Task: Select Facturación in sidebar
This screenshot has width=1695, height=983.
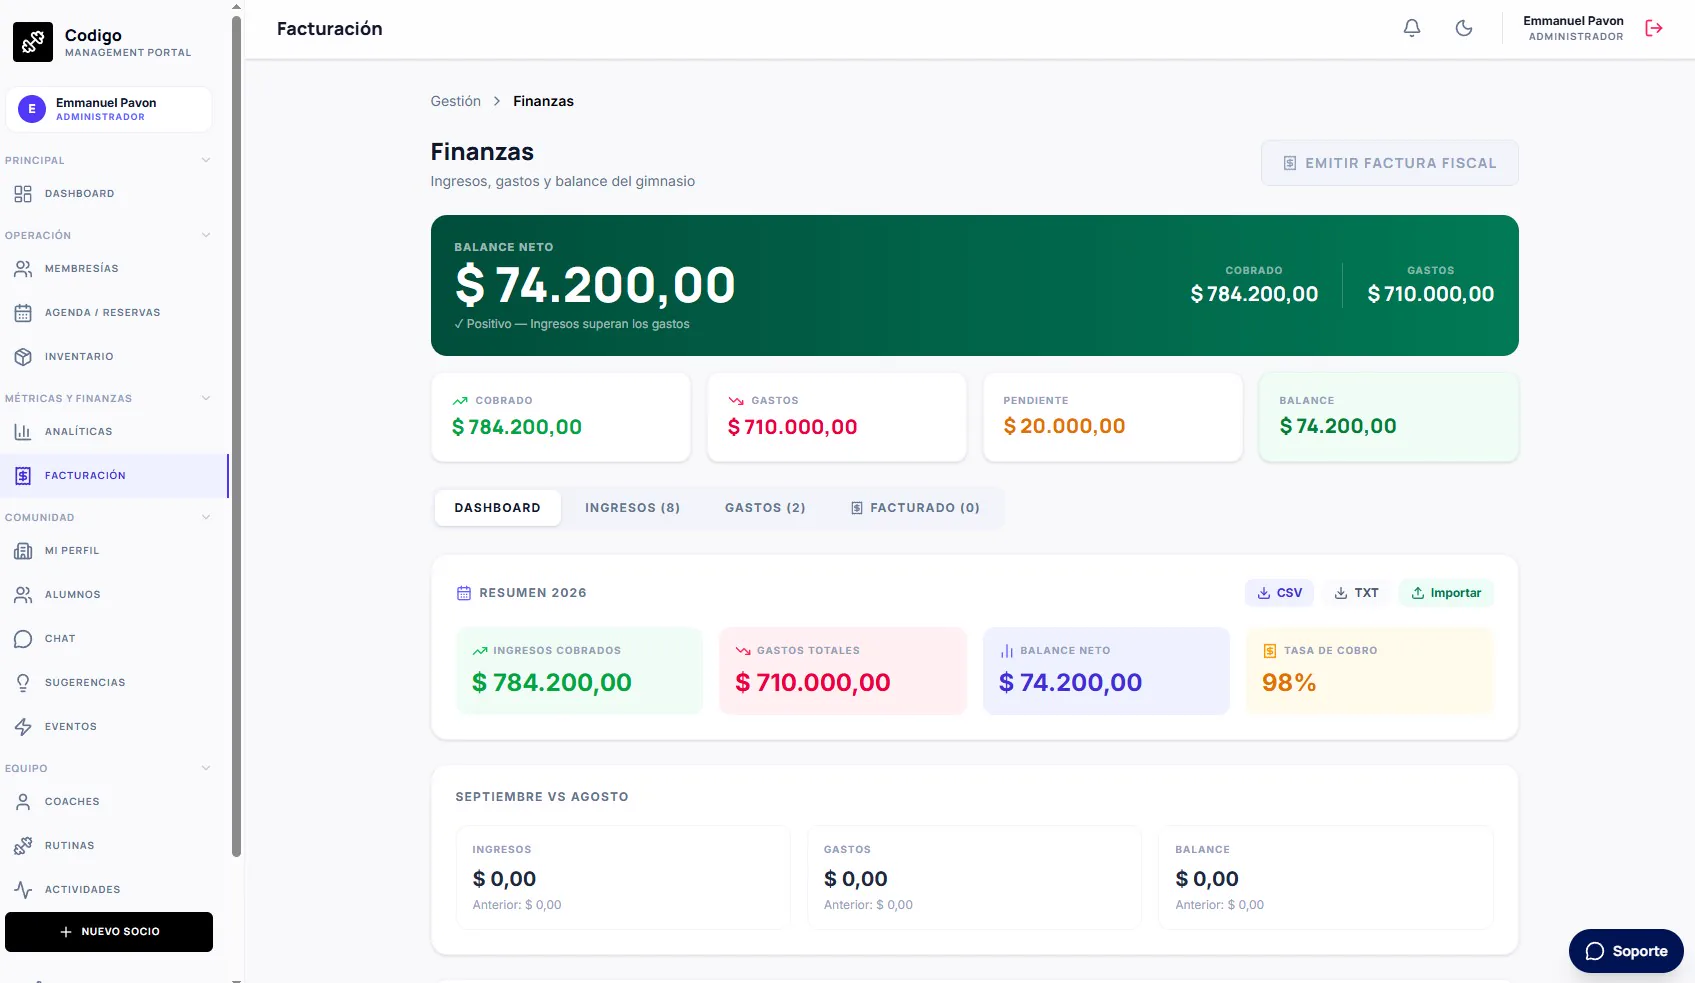Action: pyautogui.click(x=116, y=476)
